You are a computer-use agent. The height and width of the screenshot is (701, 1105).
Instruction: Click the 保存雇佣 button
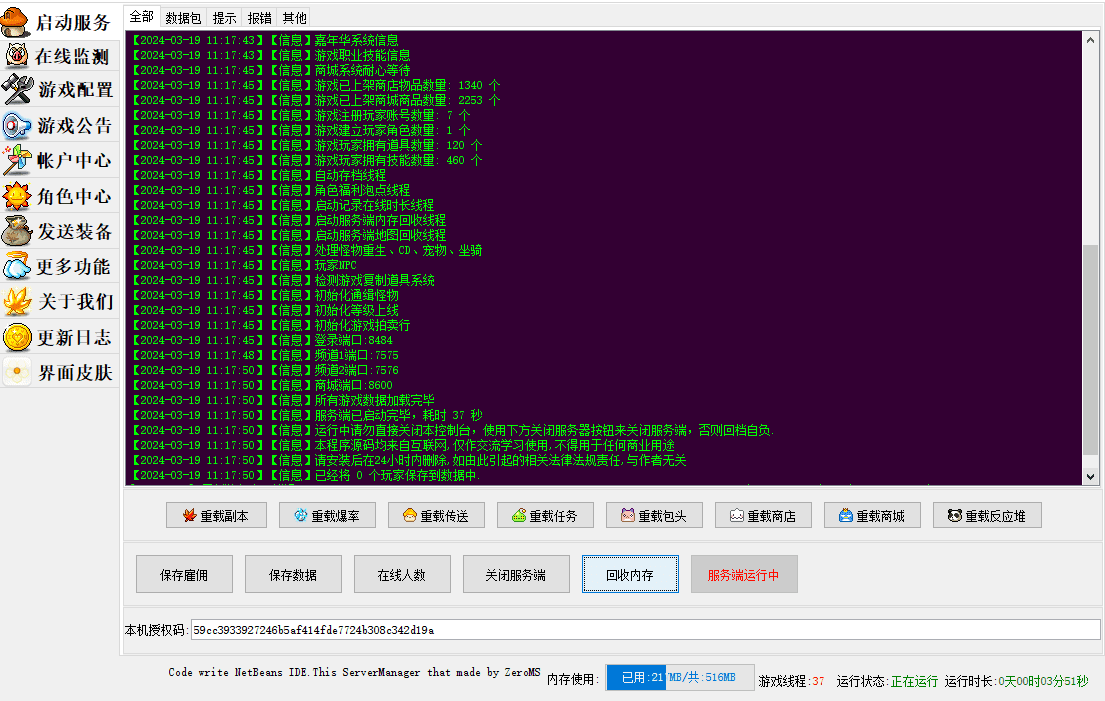coord(184,574)
